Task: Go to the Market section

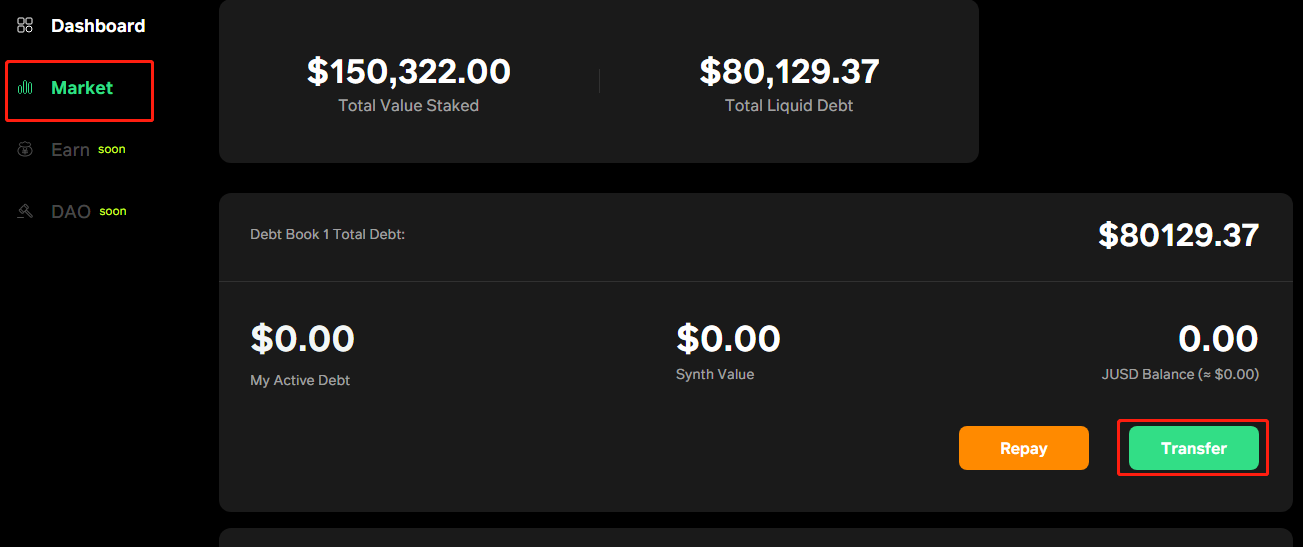Action: tap(82, 88)
